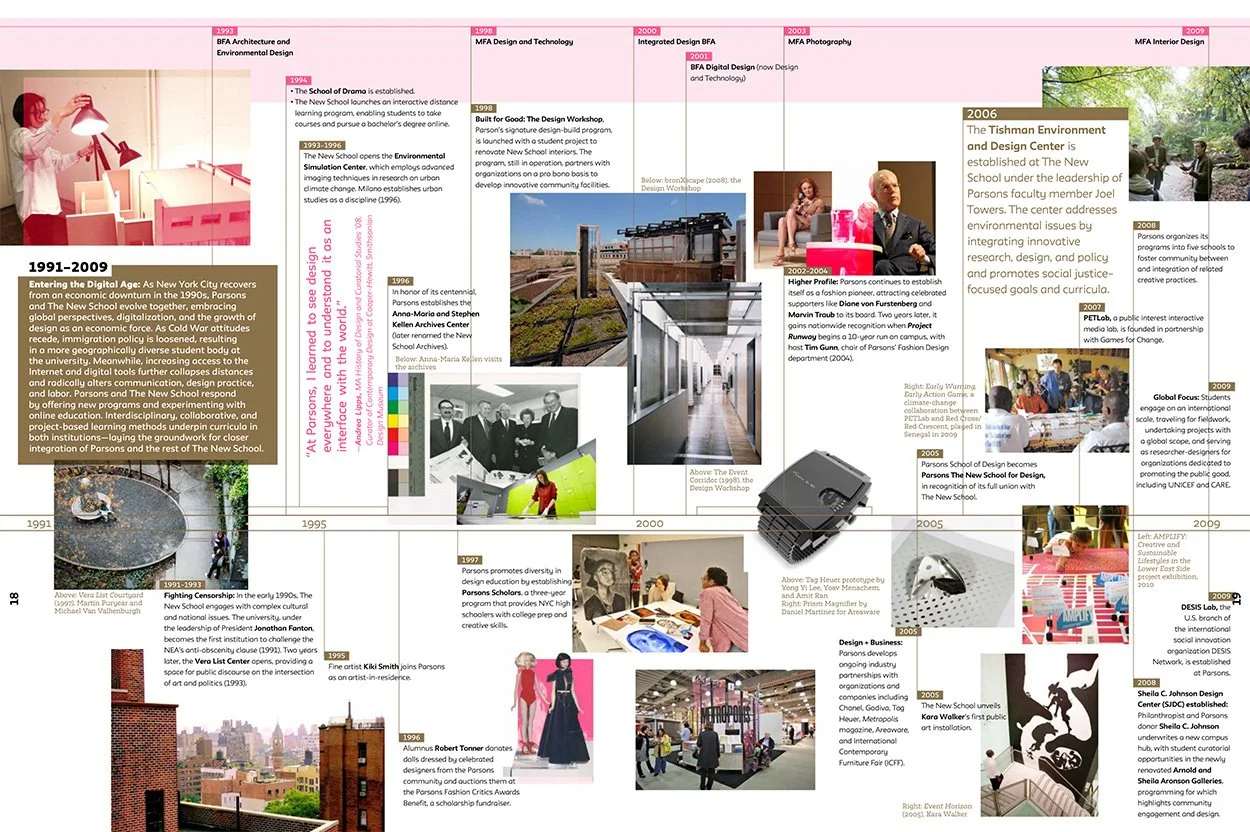Select the 2009 tag above MFA Interior Design
Viewport: 1250px width, 832px height.
pyautogui.click(x=1195, y=32)
